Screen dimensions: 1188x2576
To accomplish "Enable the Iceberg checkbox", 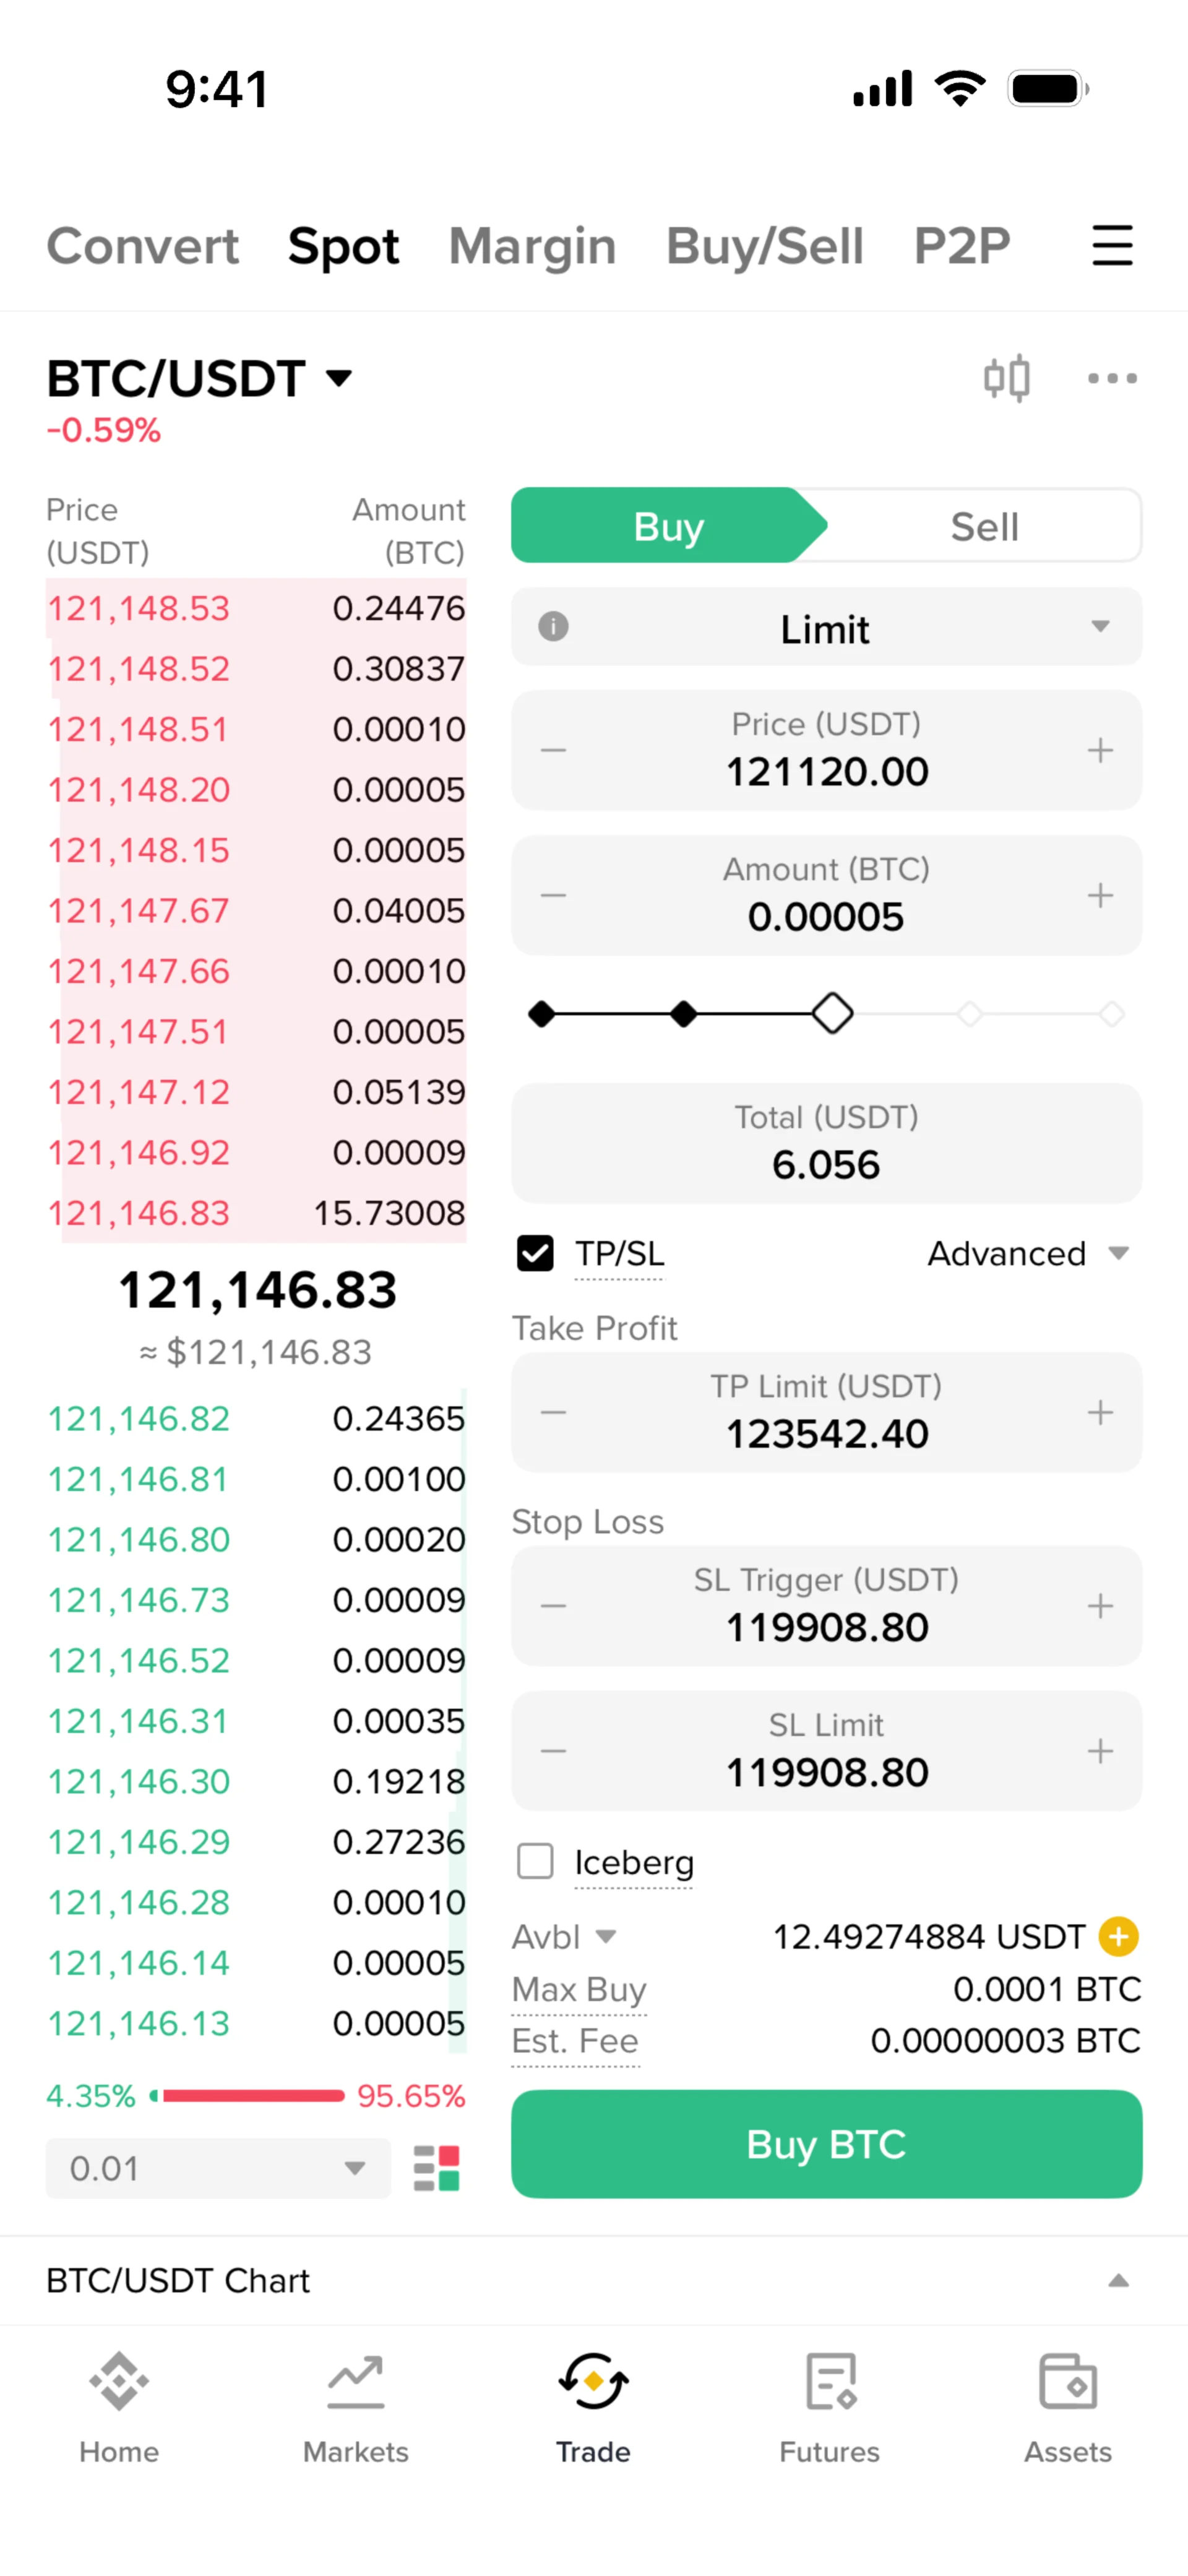I will click(535, 1862).
